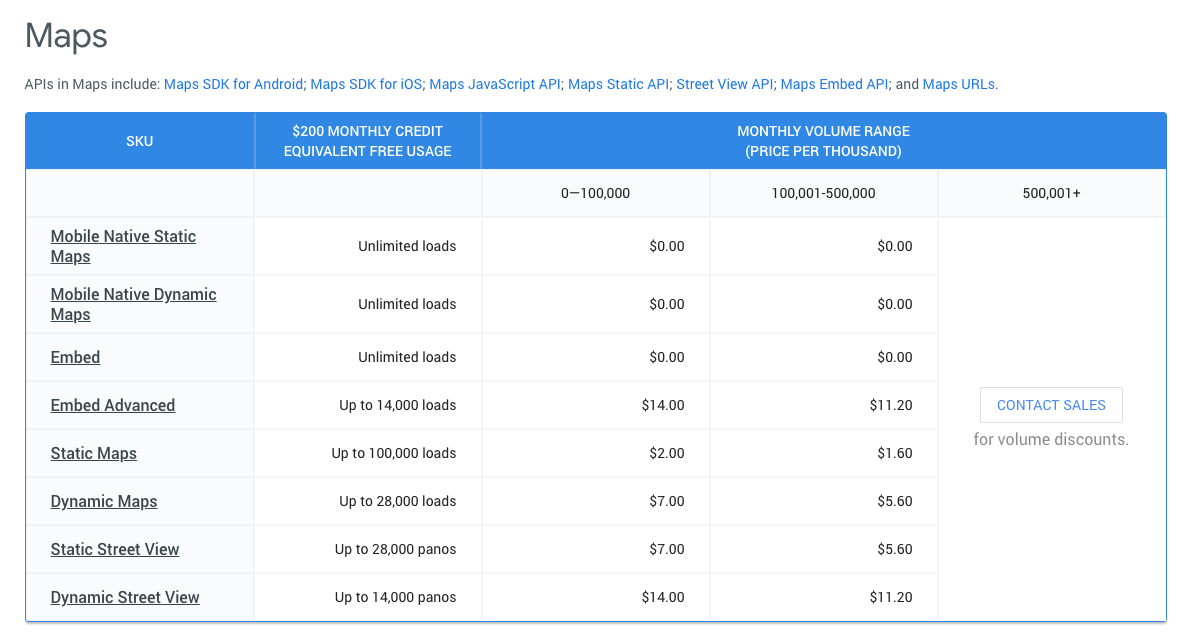The height and width of the screenshot is (634, 1190).
Task: Open the Dynamic Street View SKU
Action: 125,597
